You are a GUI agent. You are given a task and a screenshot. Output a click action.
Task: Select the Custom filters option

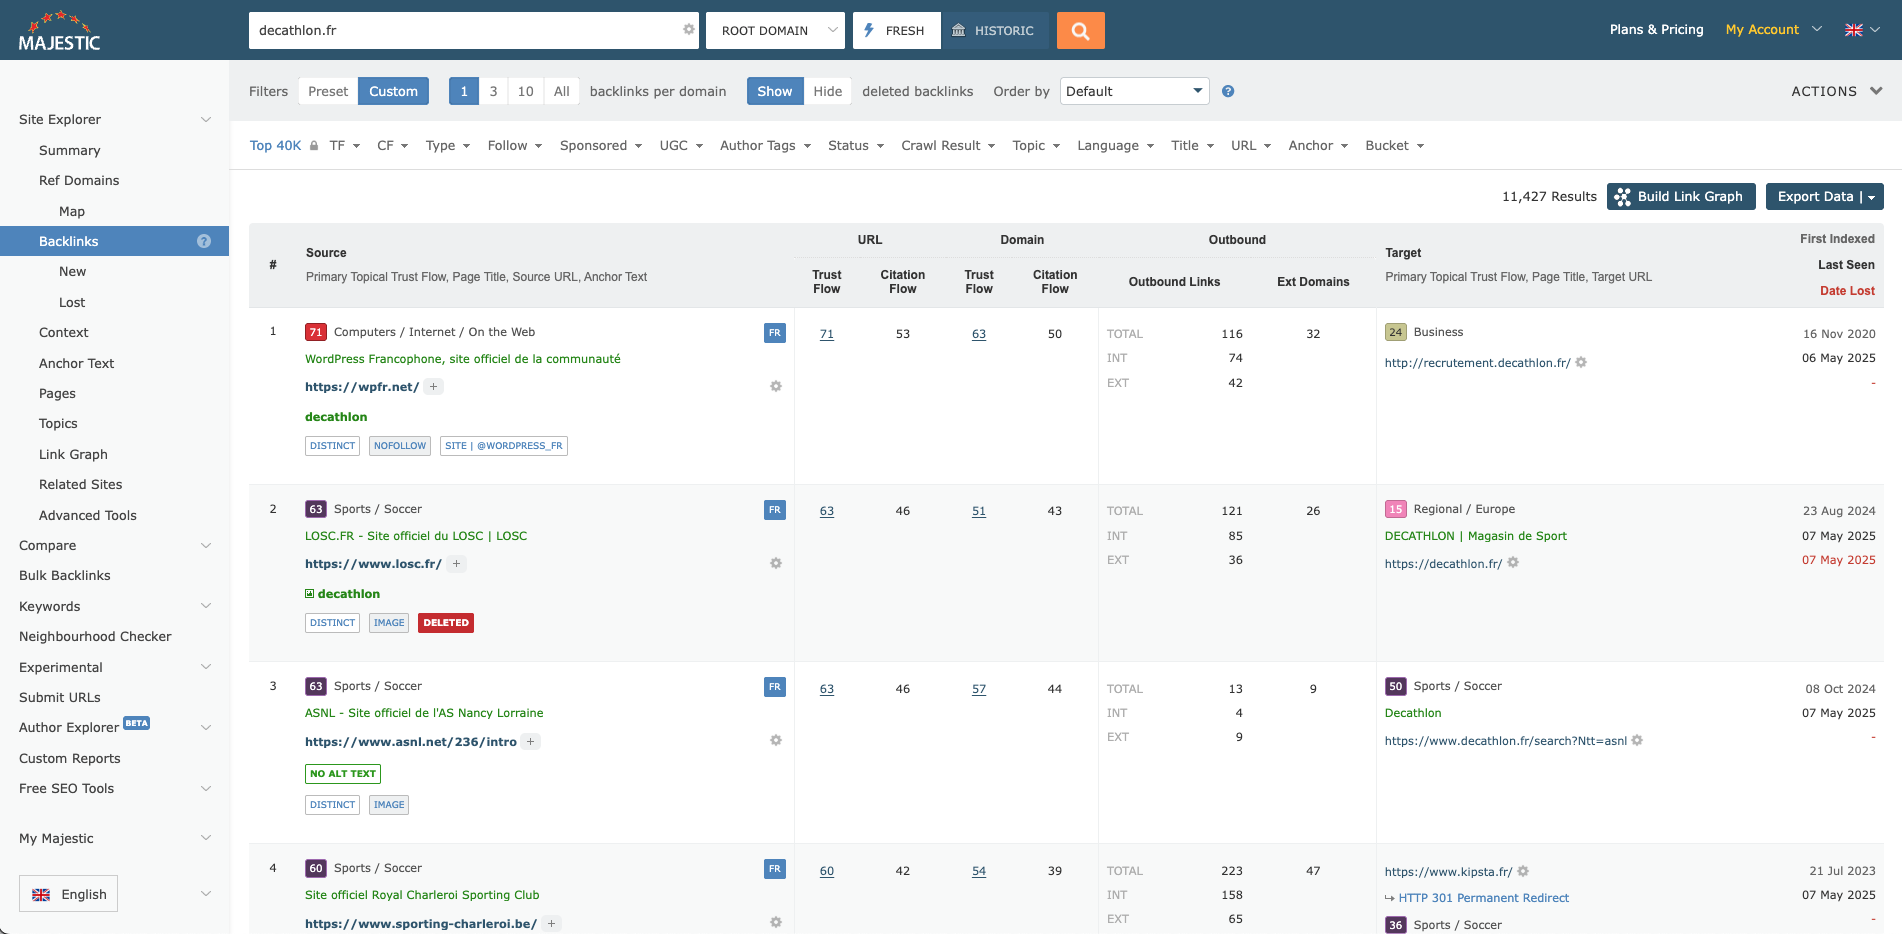(393, 91)
